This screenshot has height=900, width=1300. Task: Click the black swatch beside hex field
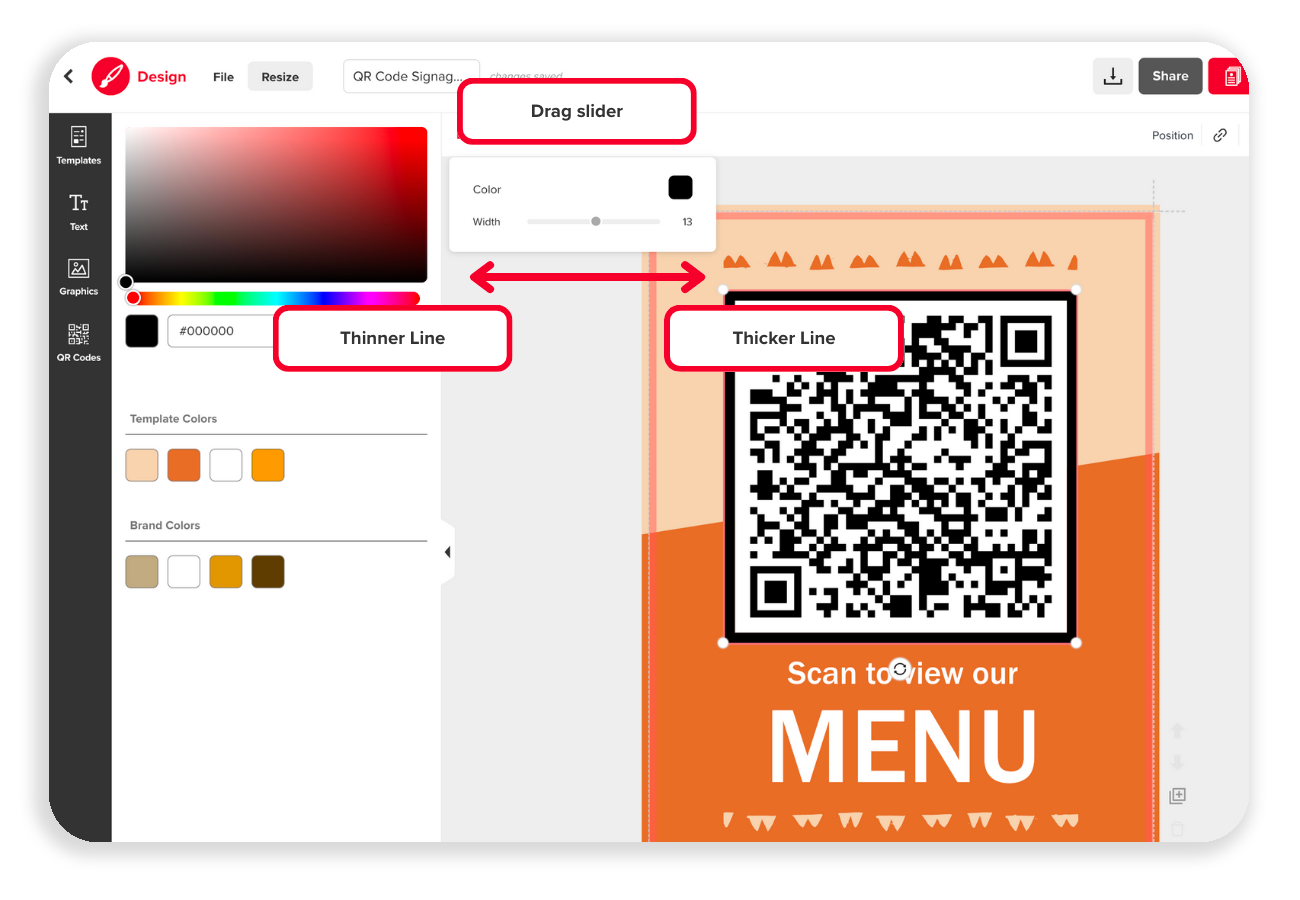click(142, 331)
